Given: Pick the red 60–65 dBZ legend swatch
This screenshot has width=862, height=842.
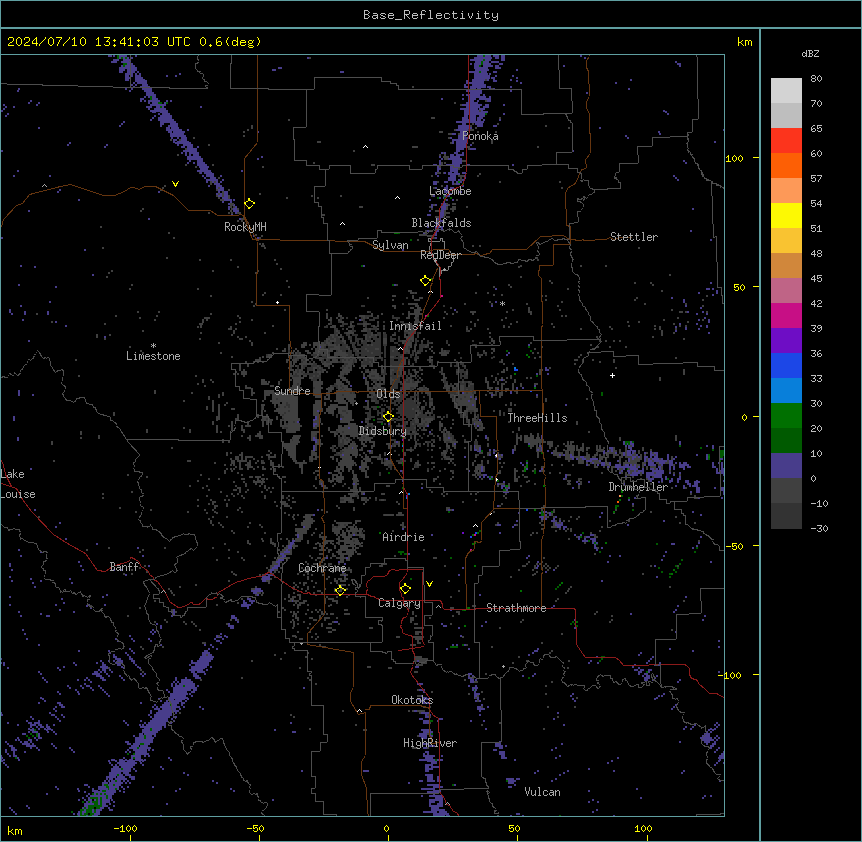Looking at the screenshot, I should (786, 141).
